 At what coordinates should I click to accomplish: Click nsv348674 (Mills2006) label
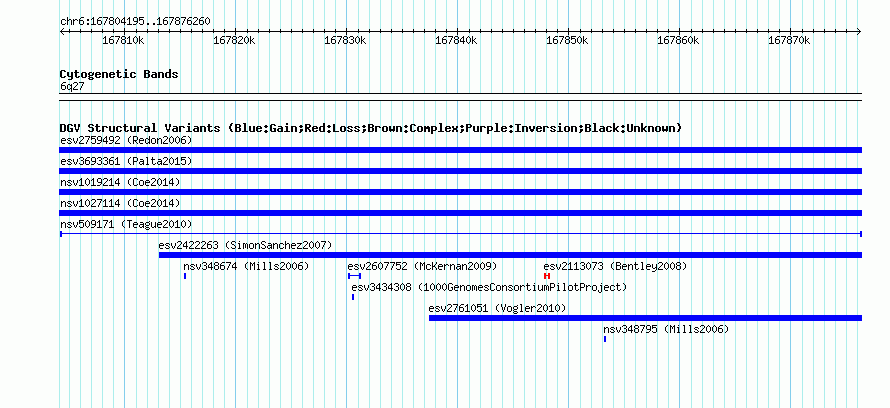pyautogui.click(x=246, y=266)
